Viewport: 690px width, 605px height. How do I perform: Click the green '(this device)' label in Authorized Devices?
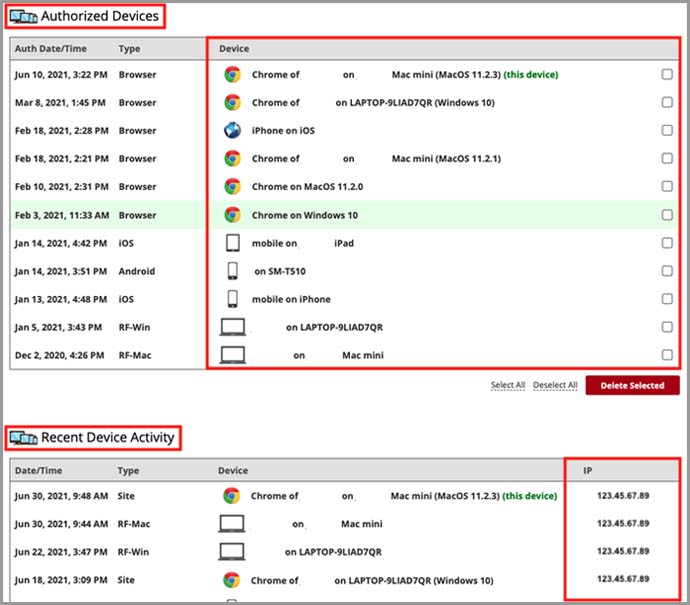531,74
